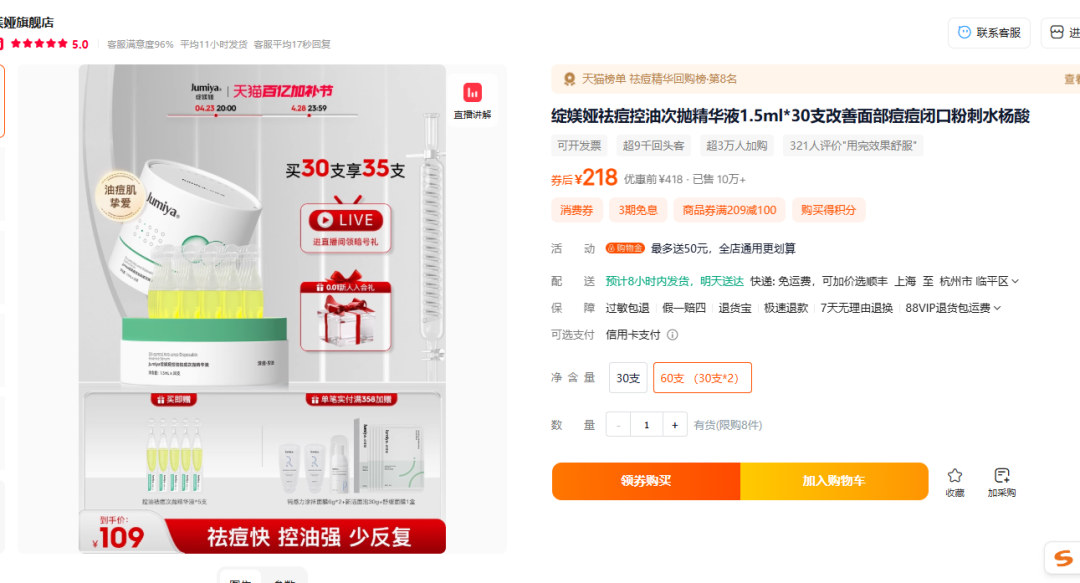Increase quantity with the plus button
The image size is (1080, 583).
point(675,425)
